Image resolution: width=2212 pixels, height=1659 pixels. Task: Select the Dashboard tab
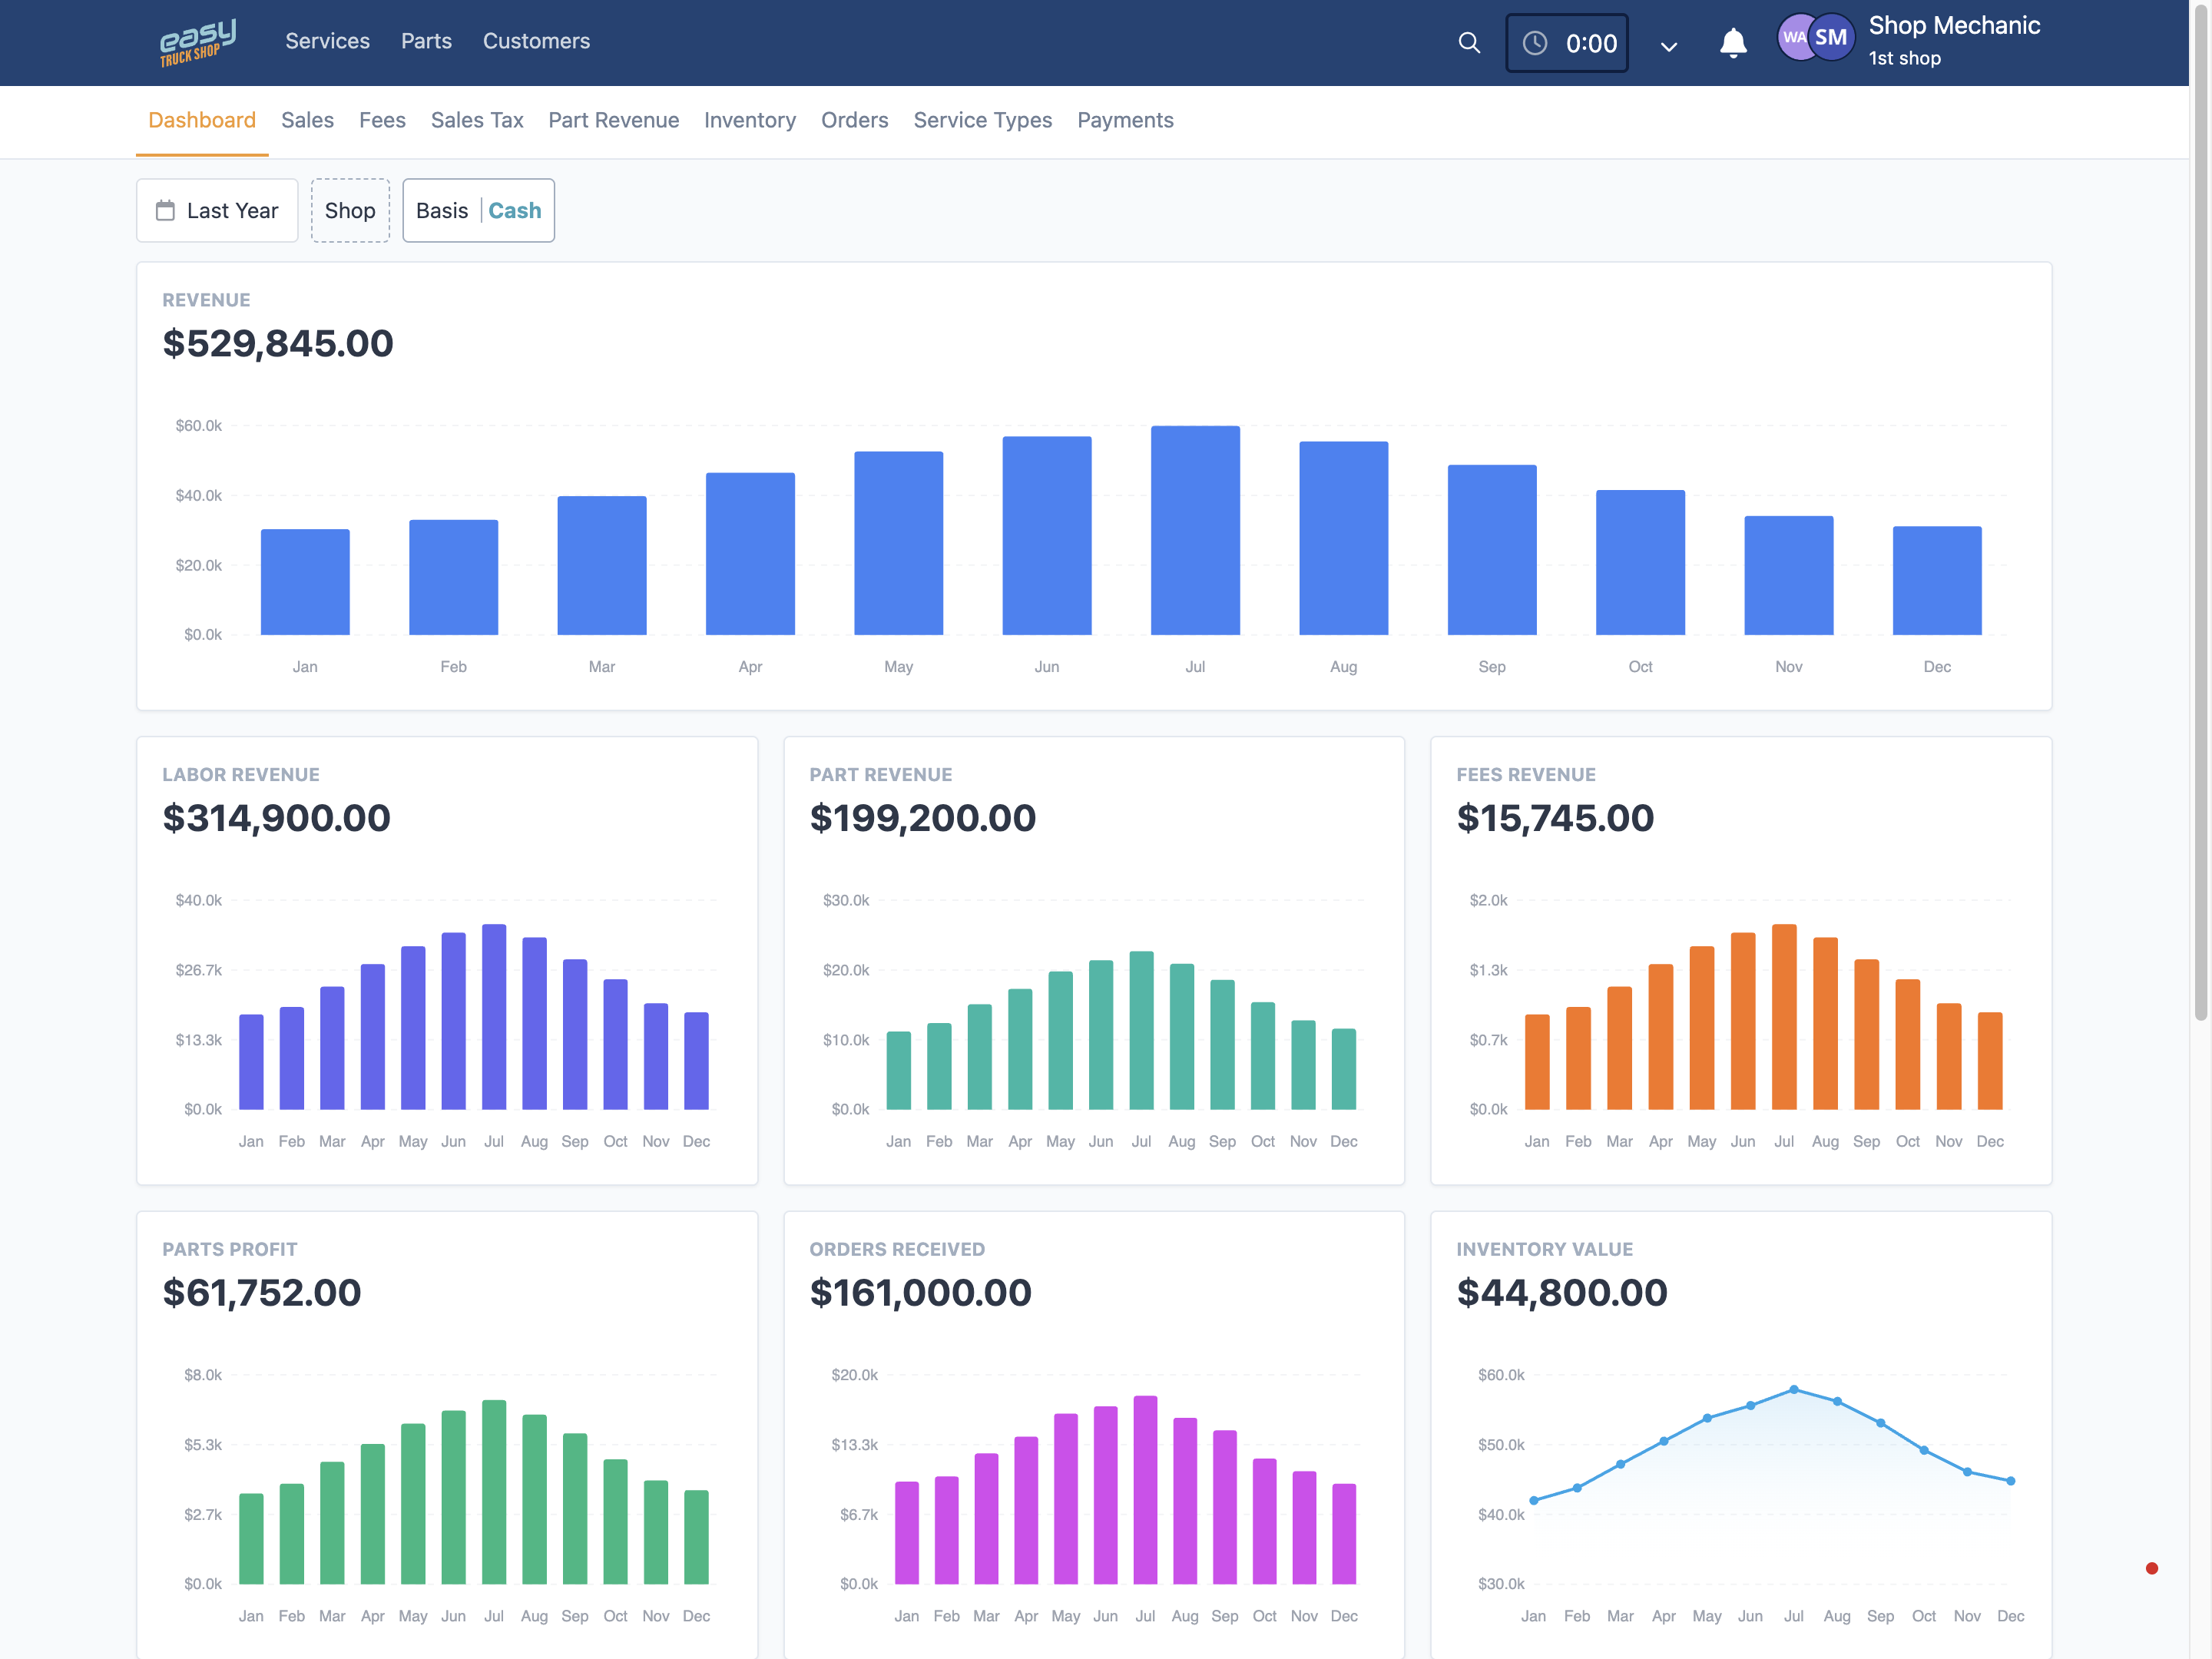(x=202, y=120)
